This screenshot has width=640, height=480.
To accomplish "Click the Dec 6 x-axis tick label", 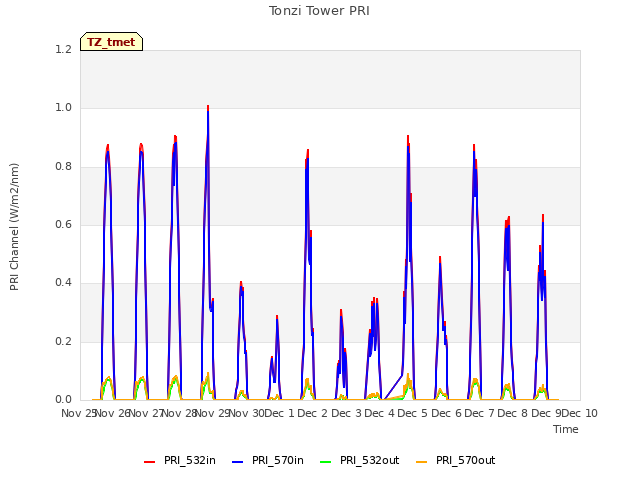I will 446,413.
